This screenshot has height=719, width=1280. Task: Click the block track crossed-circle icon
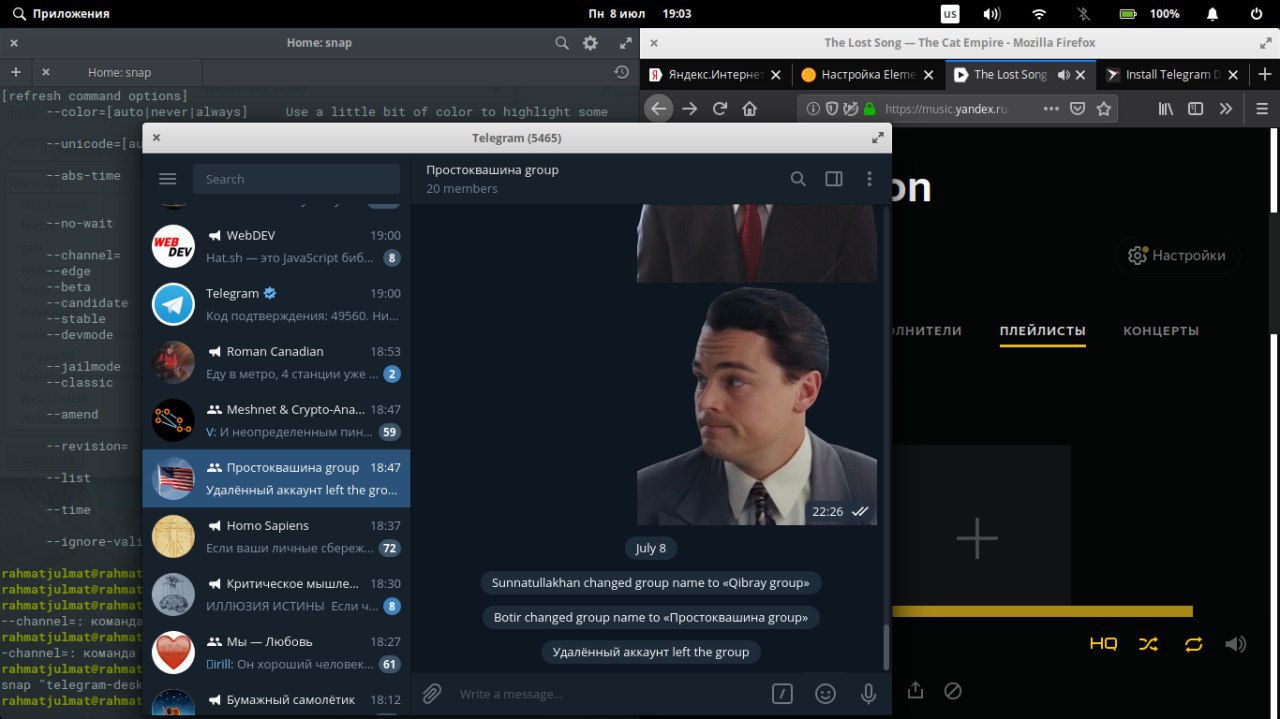pyautogui.click(x=953, y=691)
